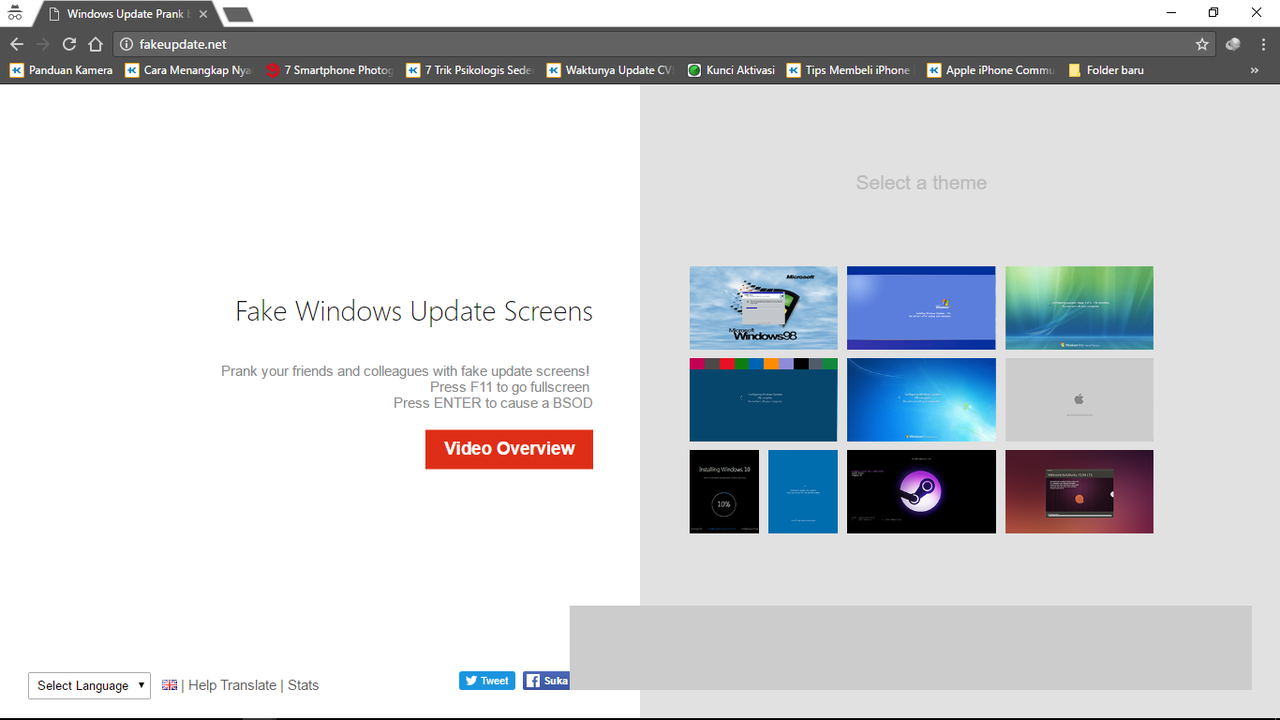
Task: Select the Steam logo theme thumbnail
Action: pos(921,491)
